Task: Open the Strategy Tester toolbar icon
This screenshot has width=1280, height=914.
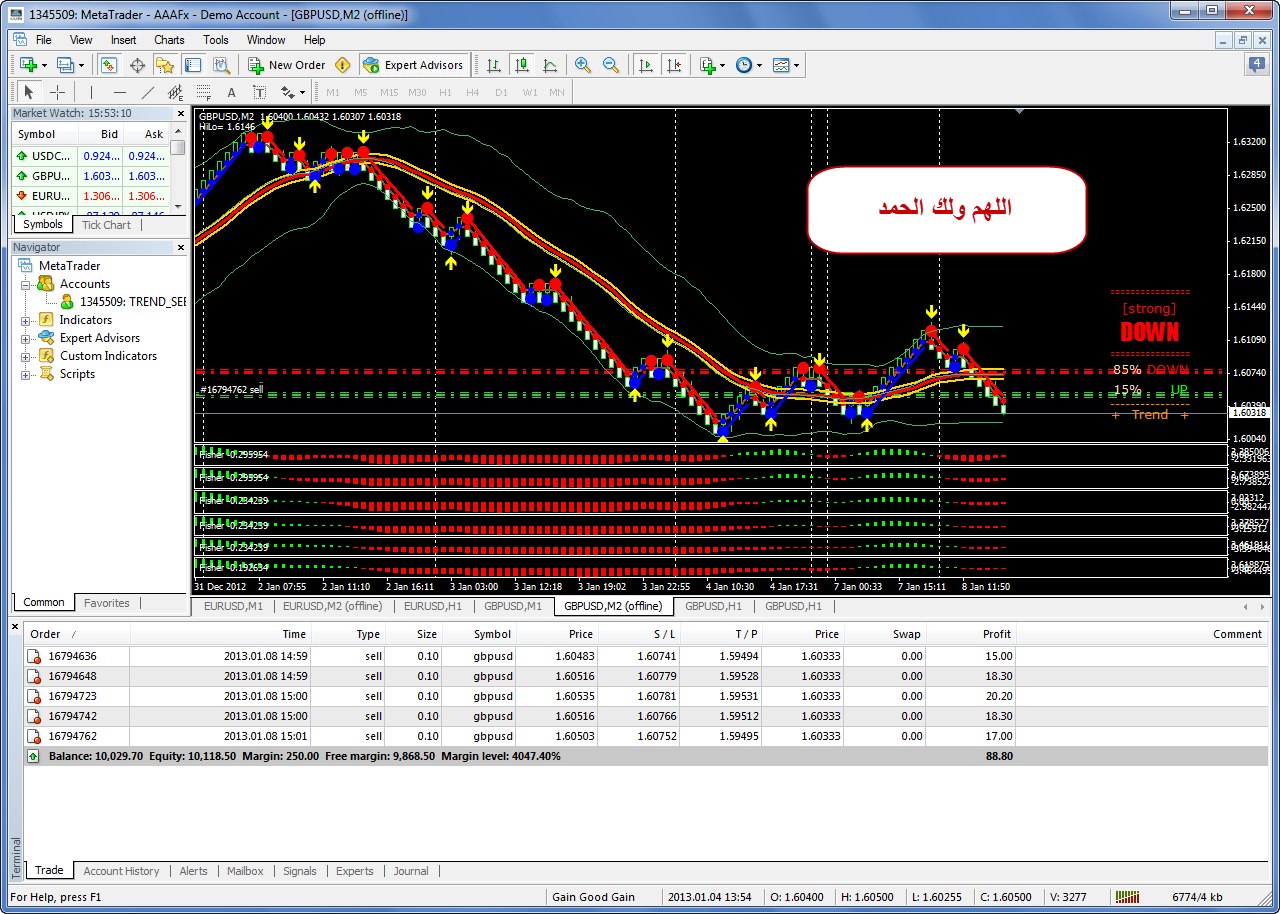Action: (x=221, y=65)
